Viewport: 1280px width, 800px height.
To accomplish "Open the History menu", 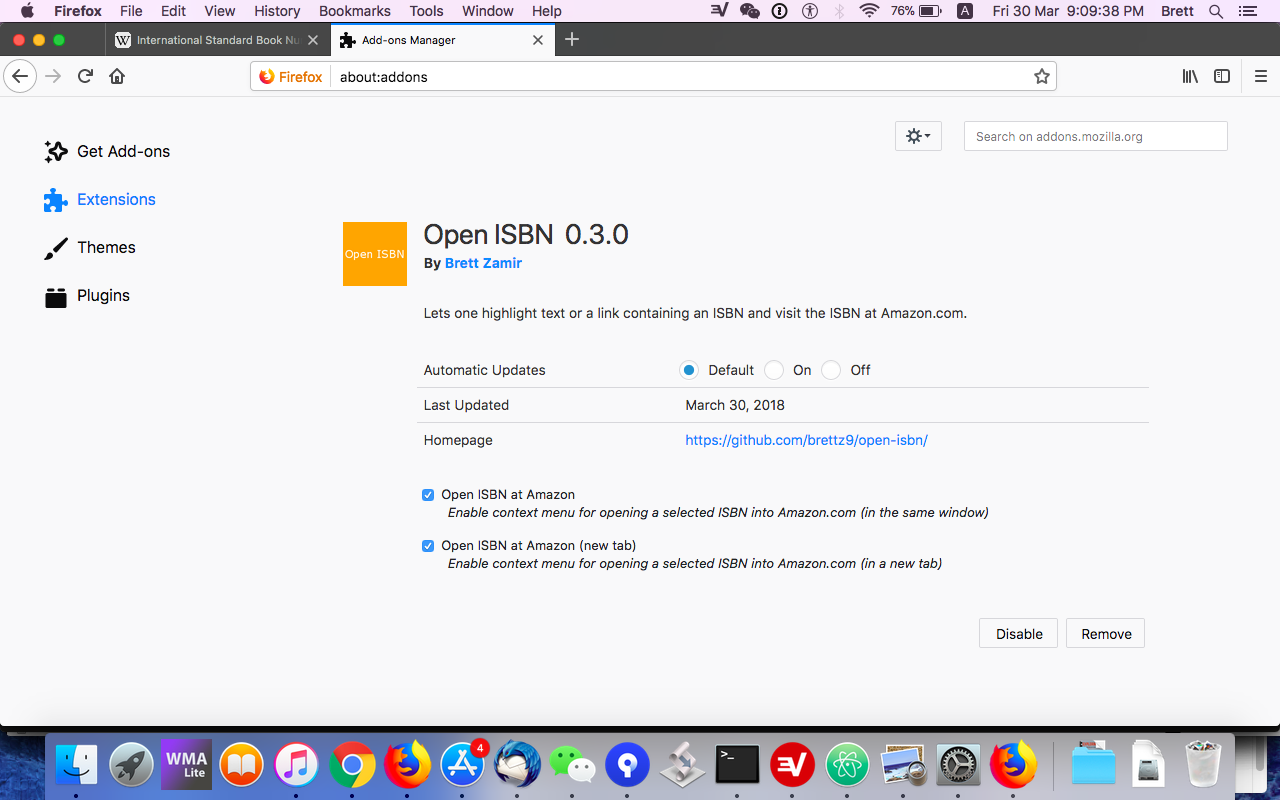I will click(277, 11).
